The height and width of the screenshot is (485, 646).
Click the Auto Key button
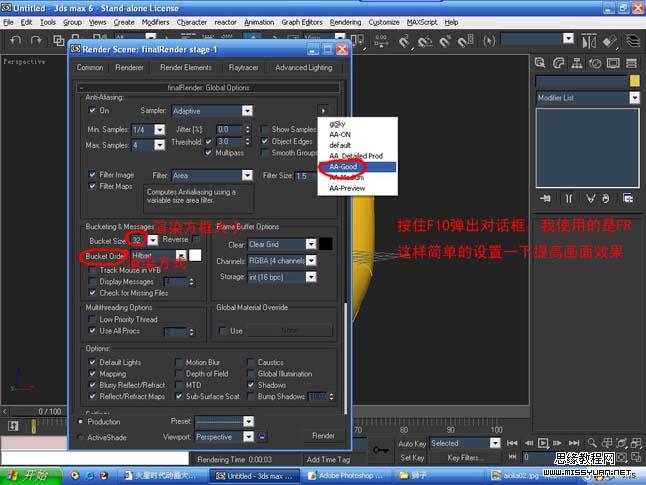(x=412, y=443)
